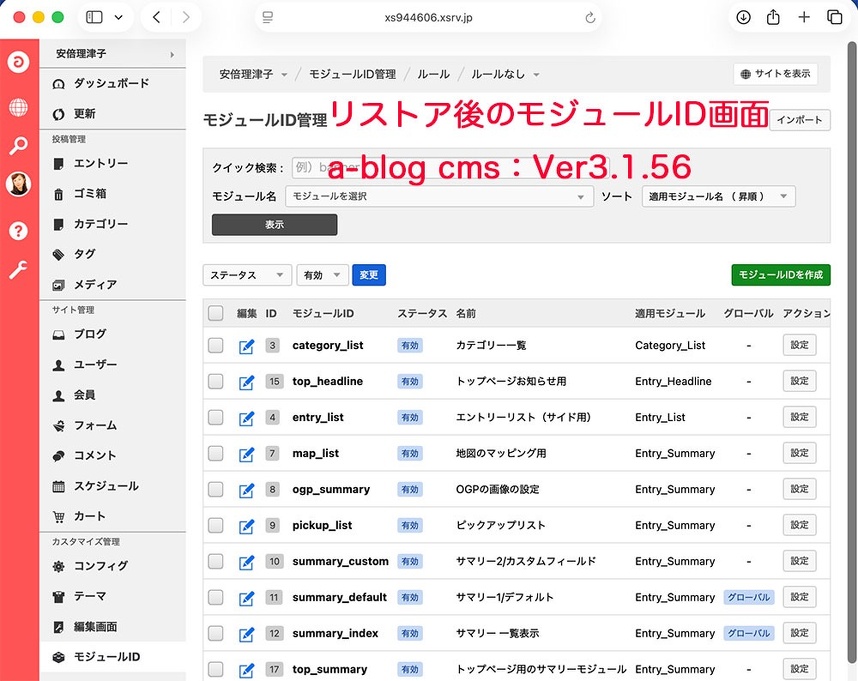Click the green モジュールIDを作成 button
This screenshot has height=681, width=858.
[780, 275]
